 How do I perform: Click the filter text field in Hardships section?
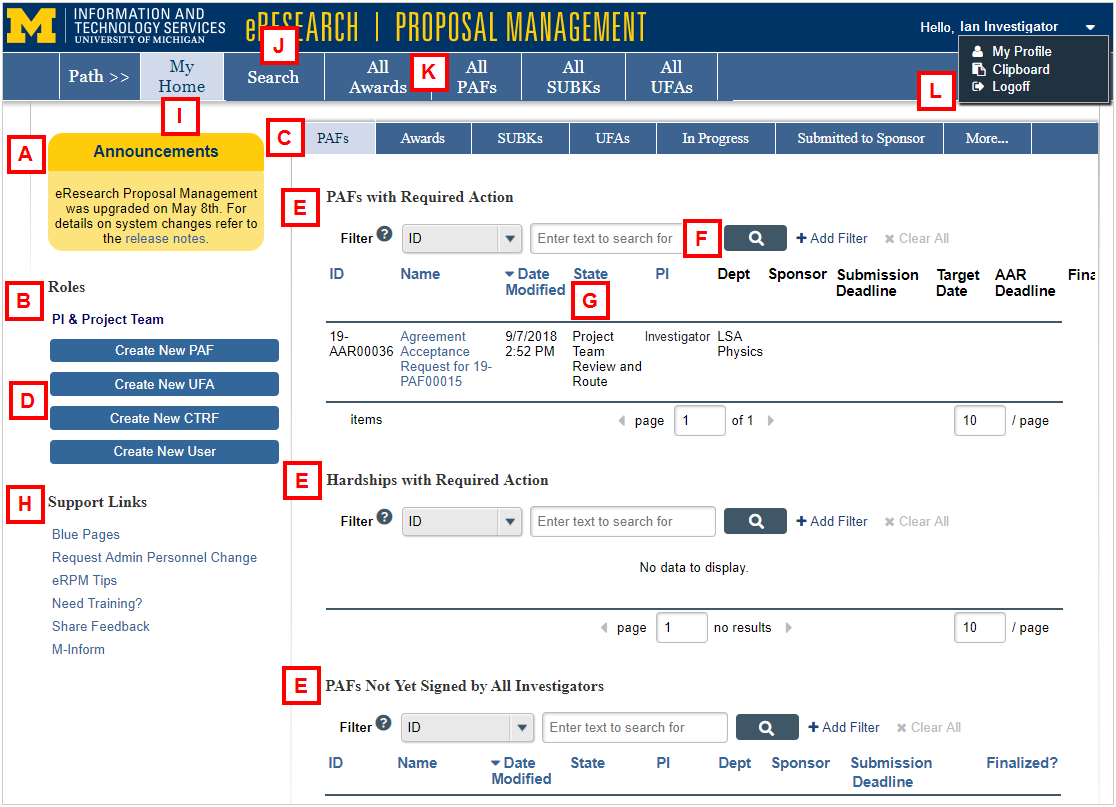622,522
